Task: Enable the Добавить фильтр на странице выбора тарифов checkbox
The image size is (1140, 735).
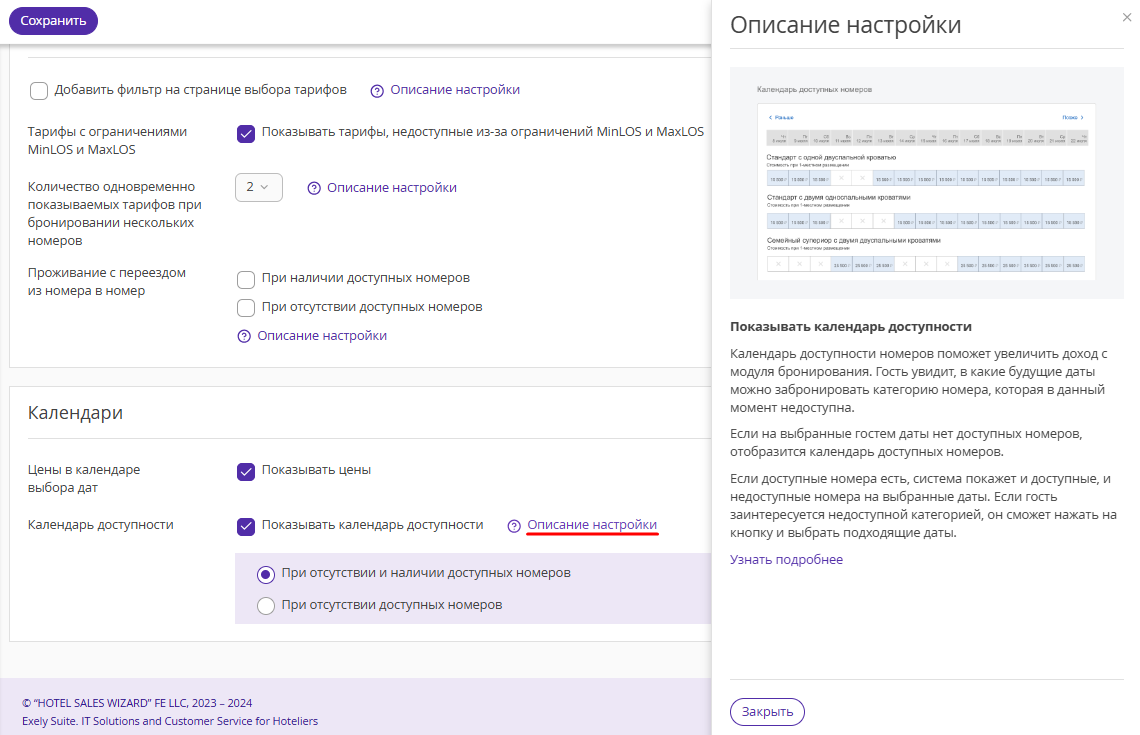Action: point(39,91)
